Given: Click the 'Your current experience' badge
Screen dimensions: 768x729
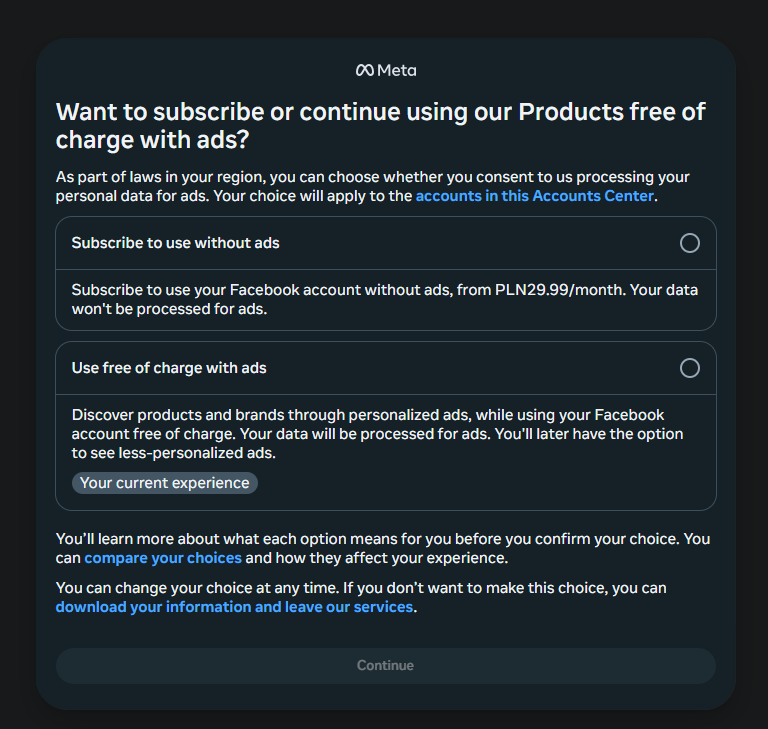Looking at the screenshot, I should 165,483.
